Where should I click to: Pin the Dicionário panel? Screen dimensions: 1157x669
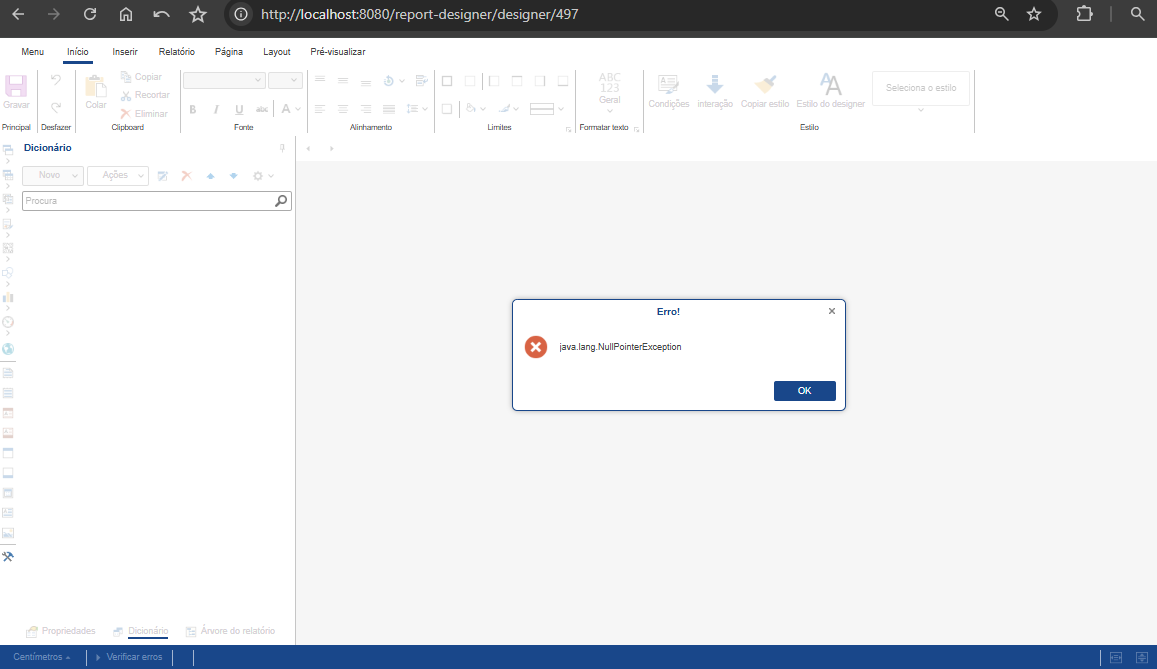click(x=282, y=148)
